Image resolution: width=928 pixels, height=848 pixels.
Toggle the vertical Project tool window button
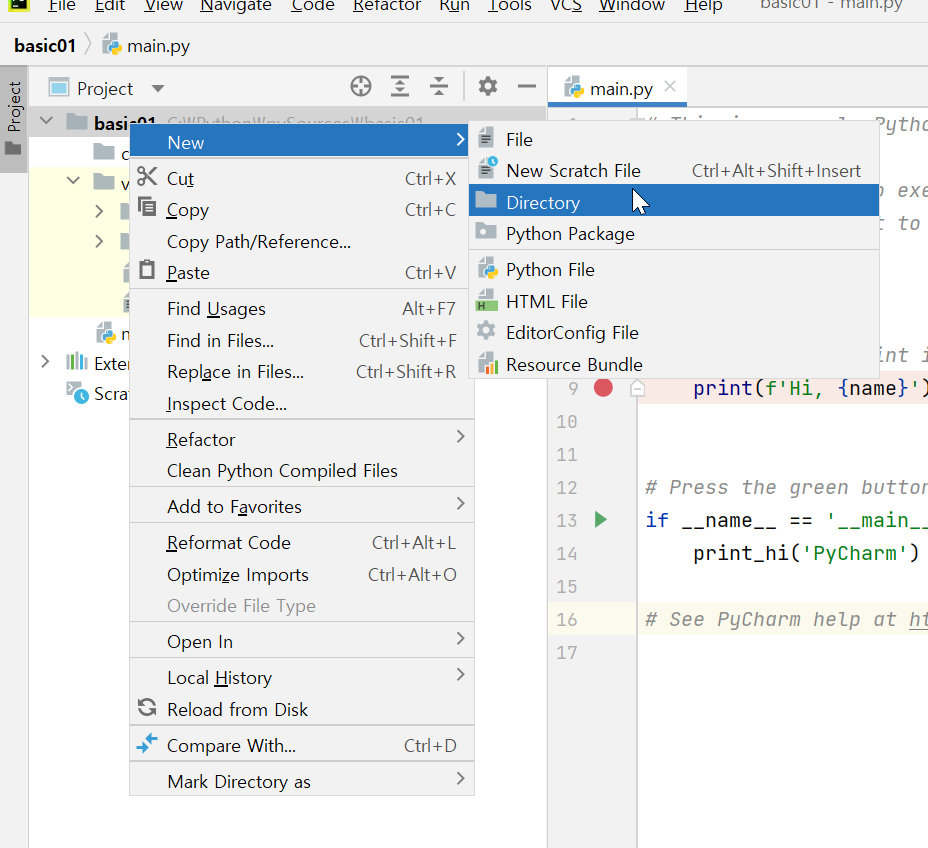point(14,118)
